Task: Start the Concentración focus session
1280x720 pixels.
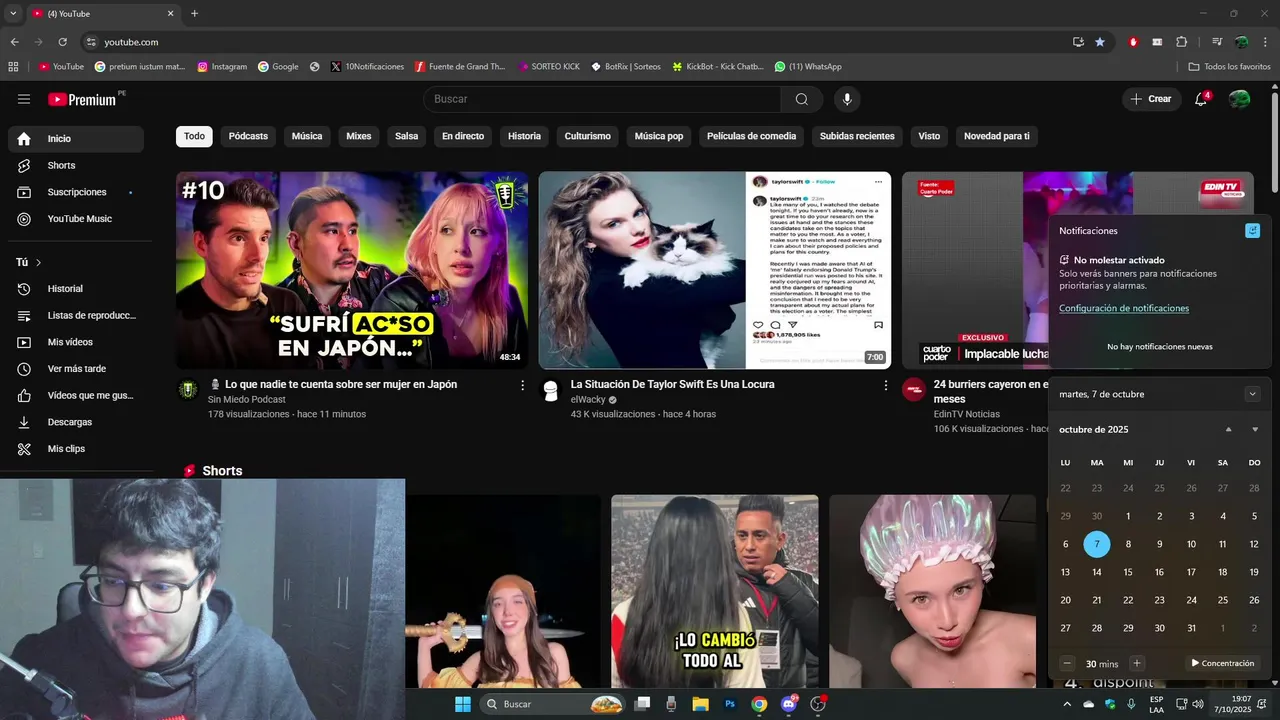Action: click(1222, 663)
